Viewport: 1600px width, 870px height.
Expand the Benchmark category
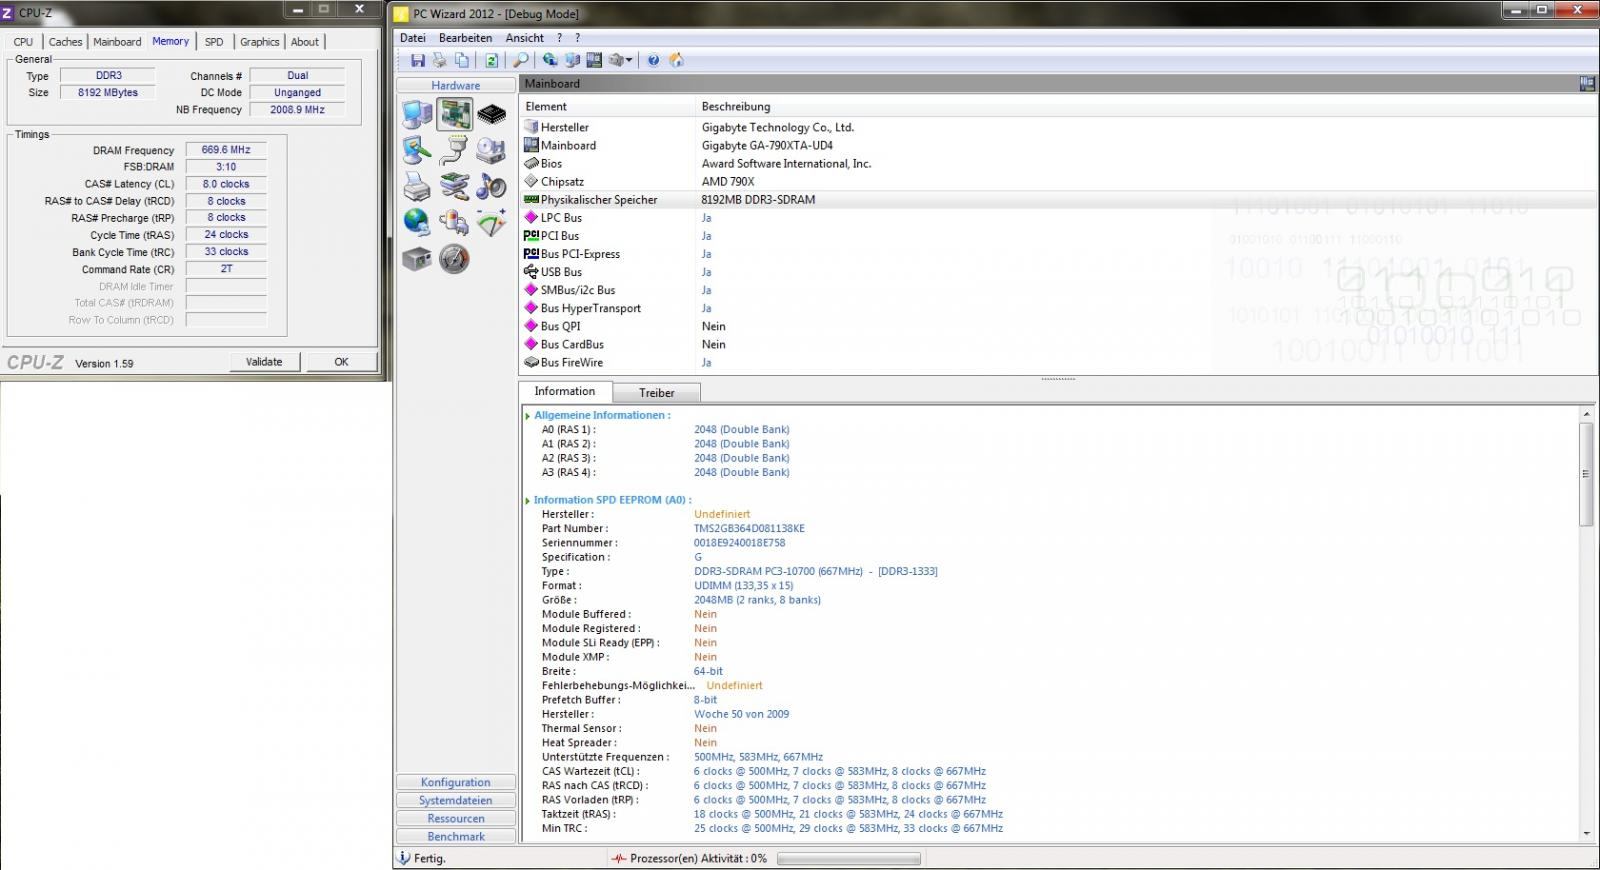(x=456, y=836)
